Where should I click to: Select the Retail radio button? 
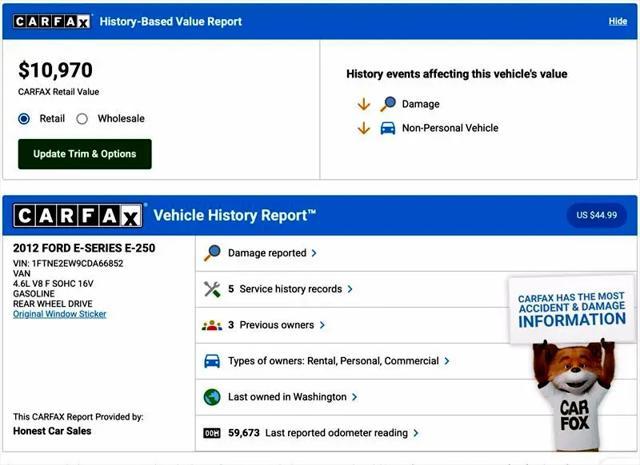[x=24, y=119]
